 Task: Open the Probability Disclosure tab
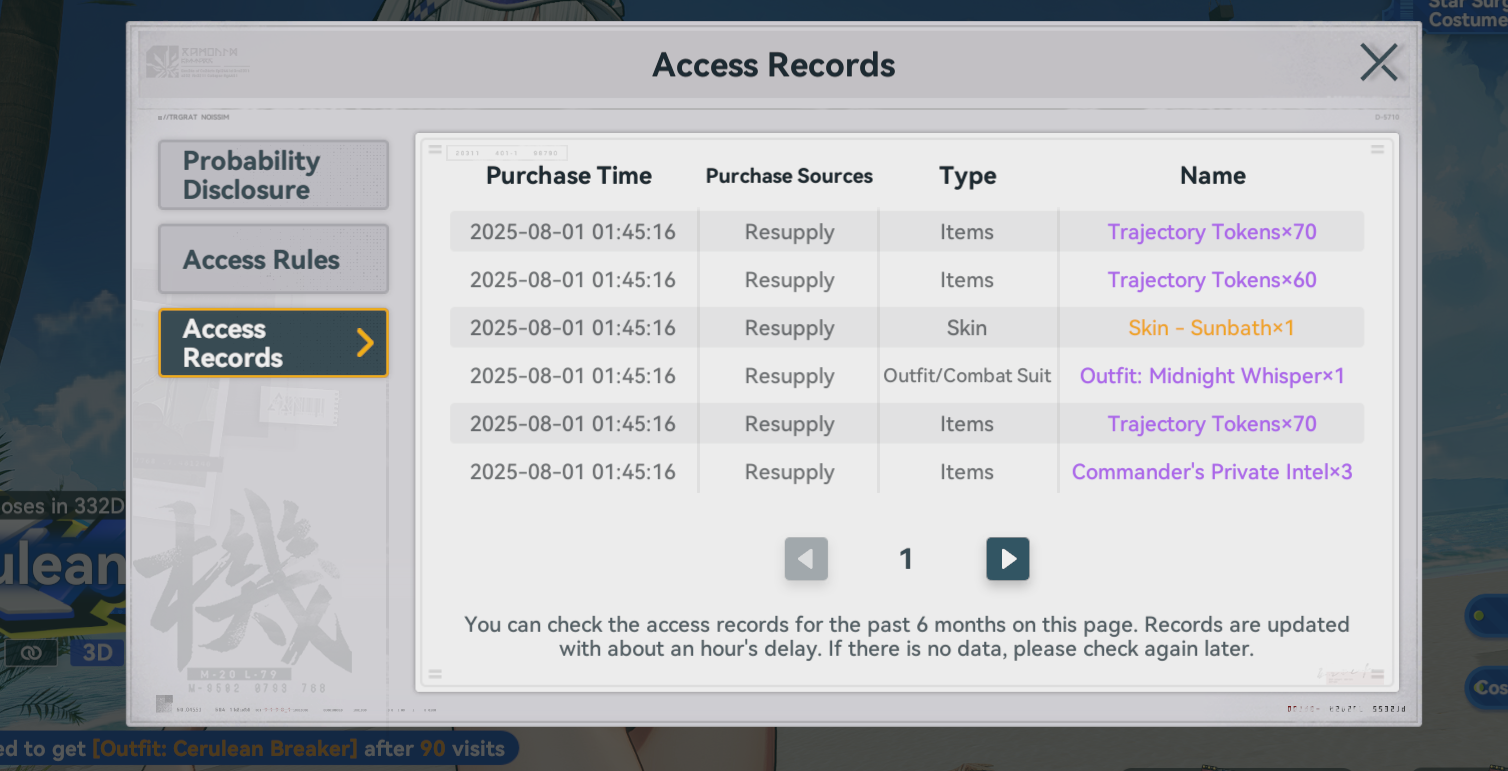click(273, 175)
